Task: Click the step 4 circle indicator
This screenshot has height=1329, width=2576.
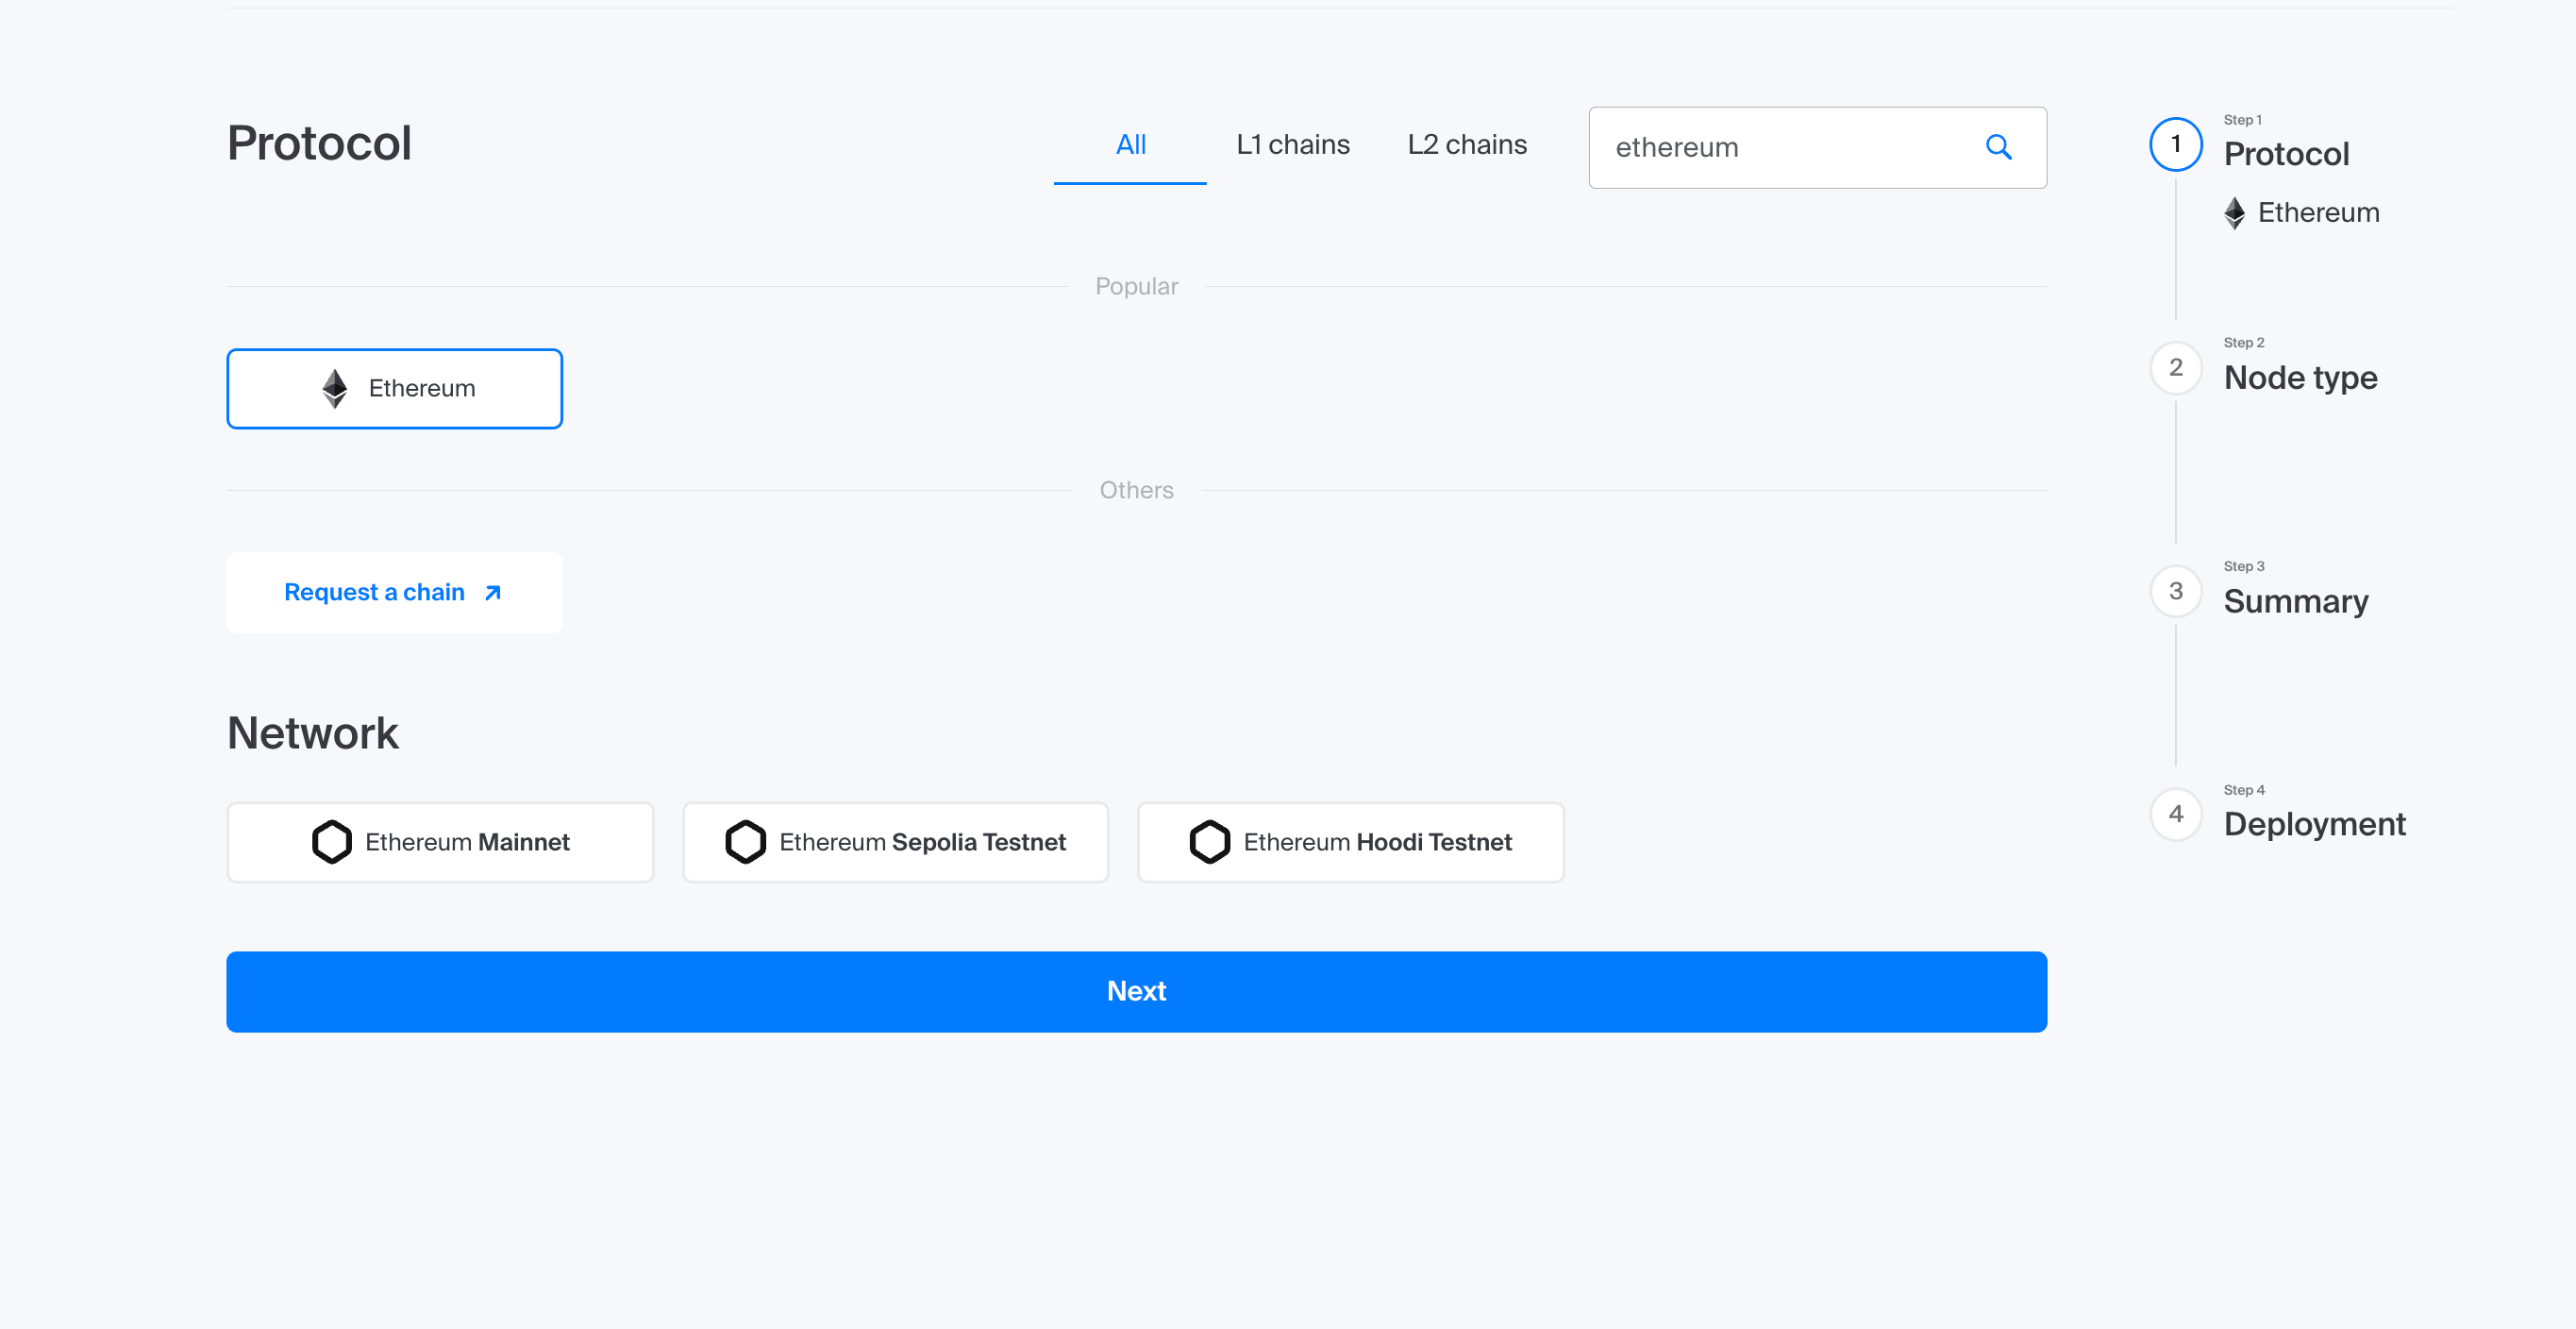Action: point(2176,814)
